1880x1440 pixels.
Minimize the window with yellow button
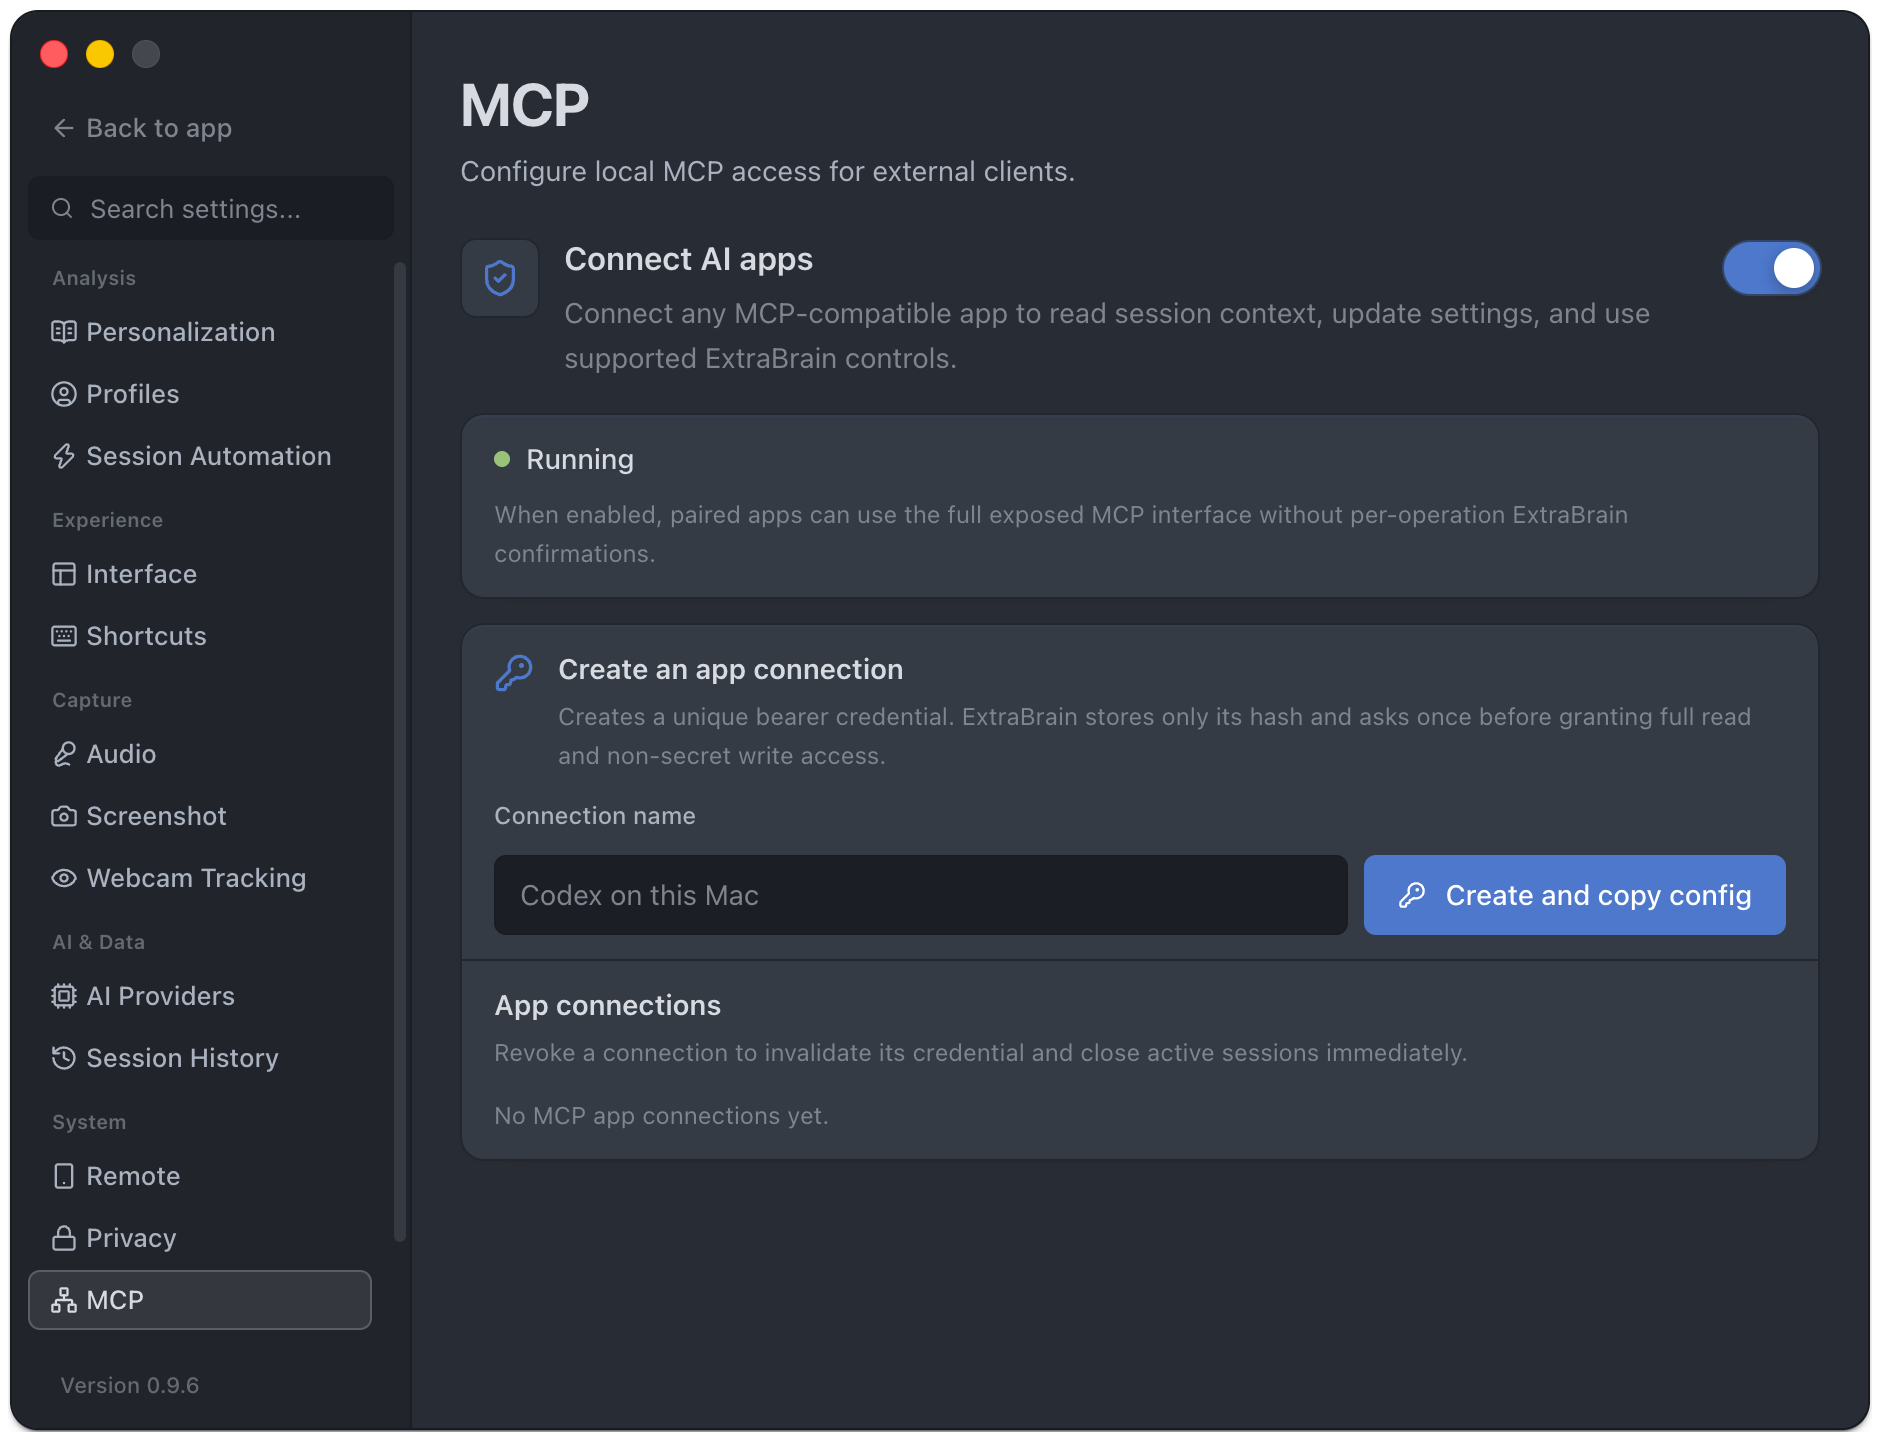[100, 54]
